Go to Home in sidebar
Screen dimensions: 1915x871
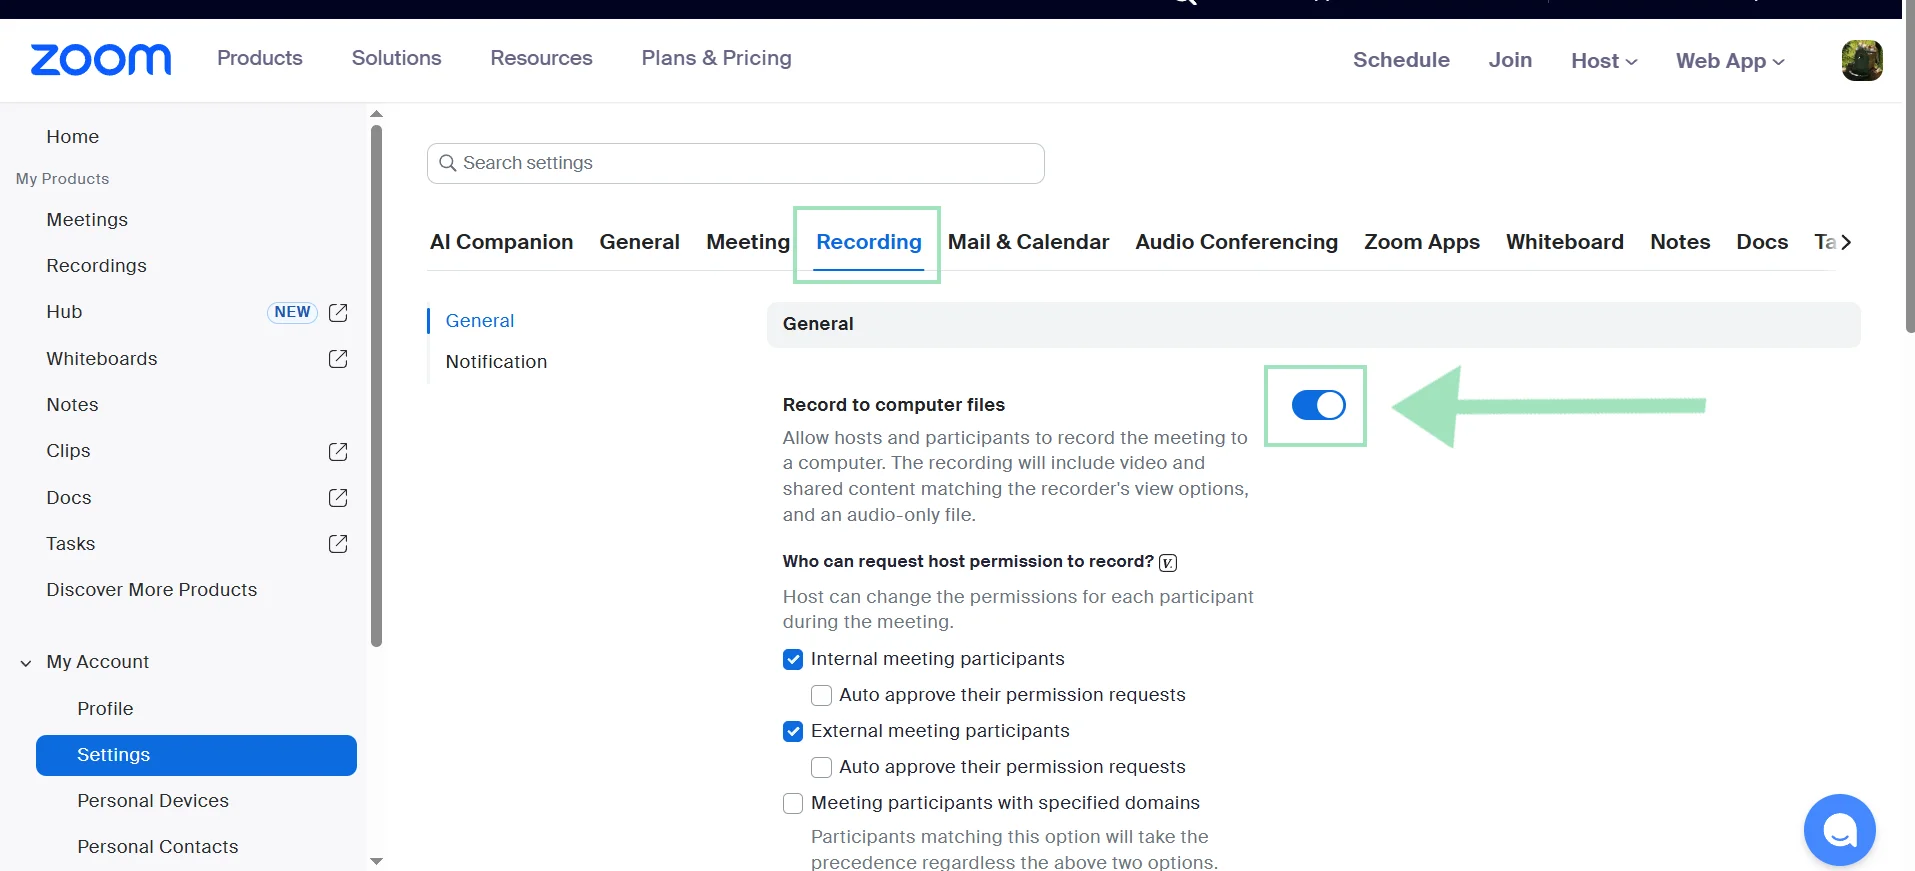click(73, 137)
